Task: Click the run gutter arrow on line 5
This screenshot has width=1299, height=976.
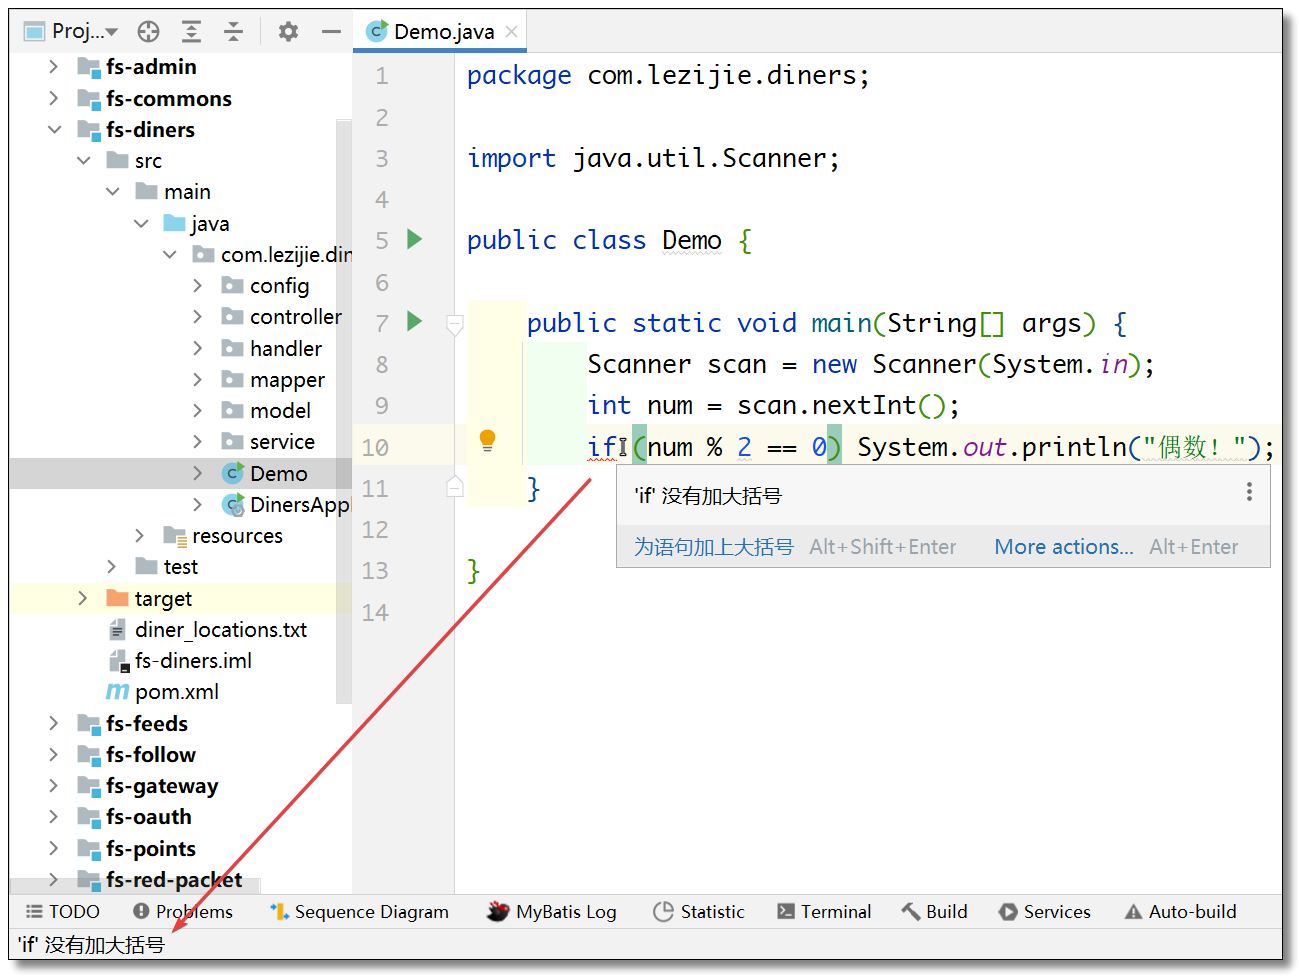Action: point(415,239)
